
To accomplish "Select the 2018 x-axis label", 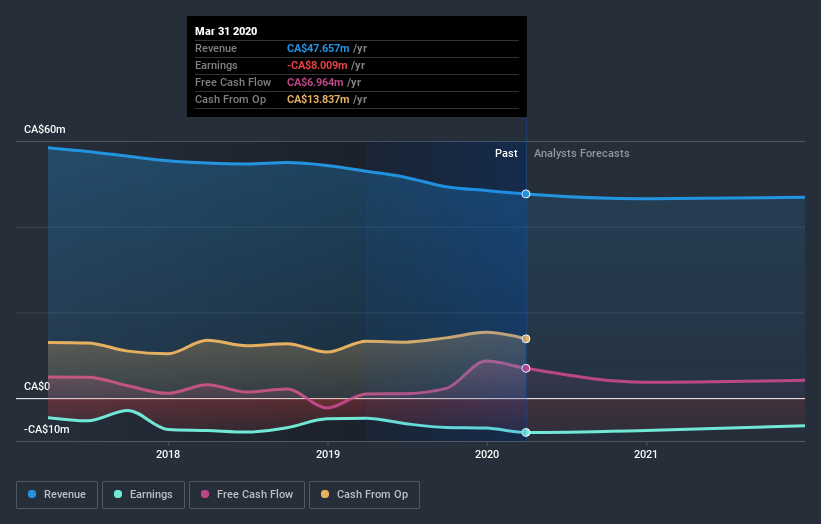I will click(x=168, y=454).
